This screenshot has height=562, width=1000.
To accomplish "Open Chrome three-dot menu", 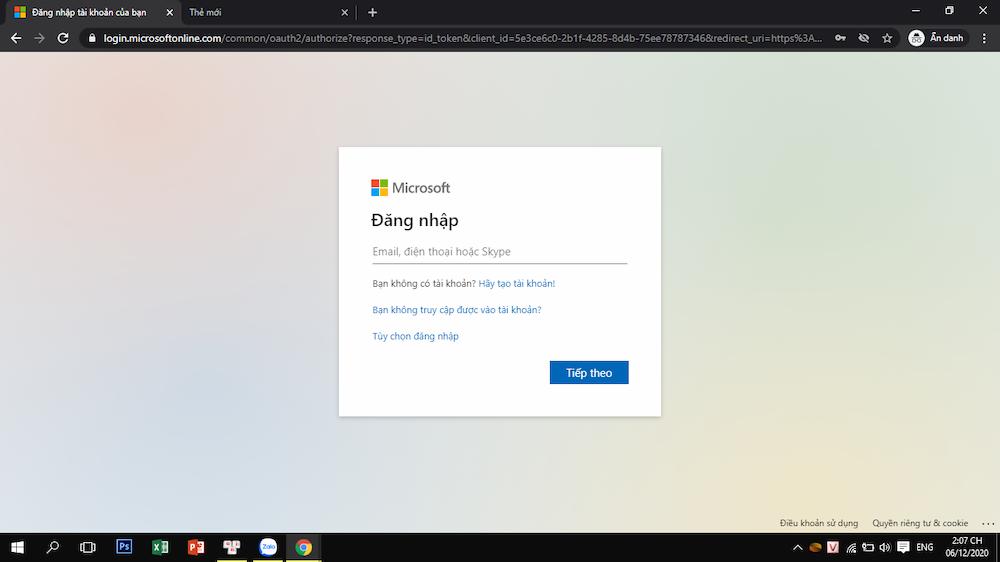I will tap(984, 38).
